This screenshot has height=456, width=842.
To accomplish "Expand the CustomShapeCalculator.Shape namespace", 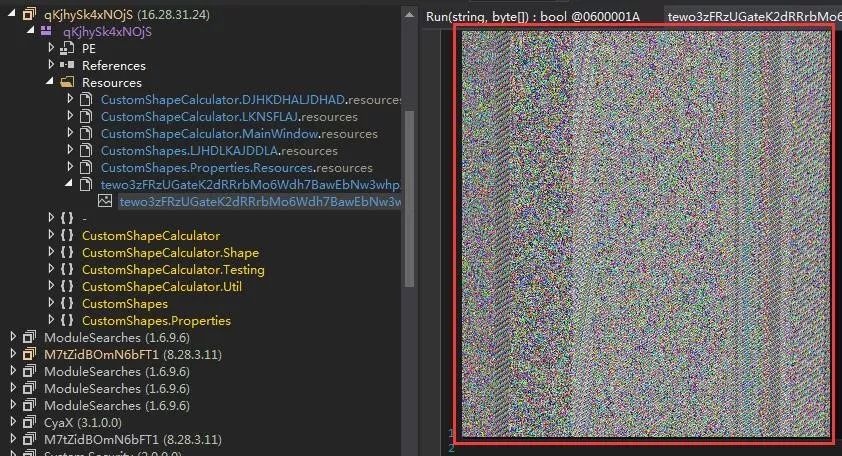I will (51, 253).
